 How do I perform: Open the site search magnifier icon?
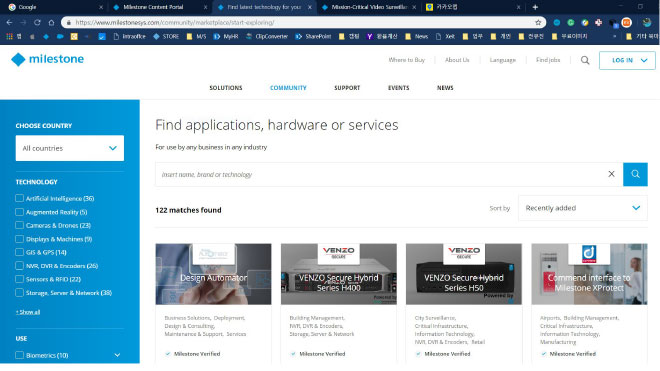tap(585, 60)
